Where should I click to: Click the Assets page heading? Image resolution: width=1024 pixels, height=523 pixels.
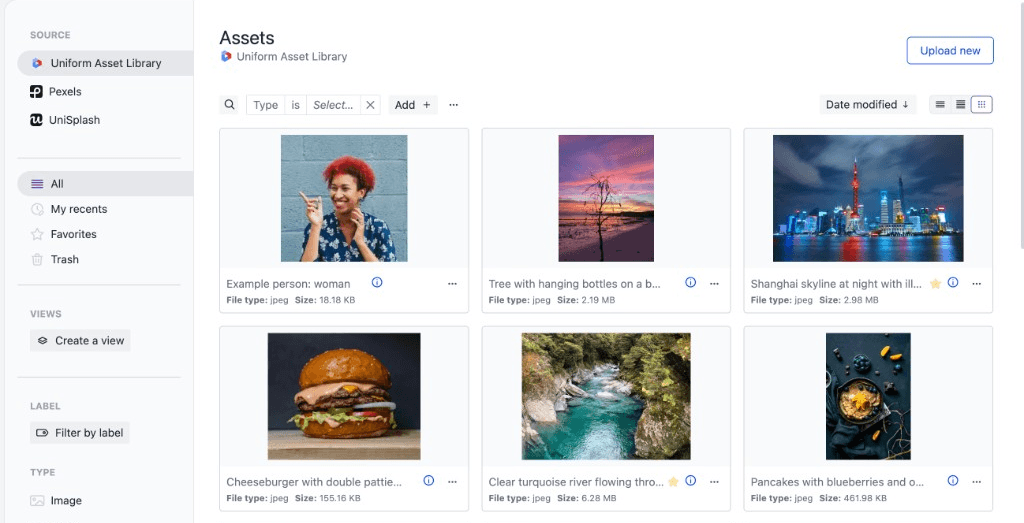click(247, 38)
